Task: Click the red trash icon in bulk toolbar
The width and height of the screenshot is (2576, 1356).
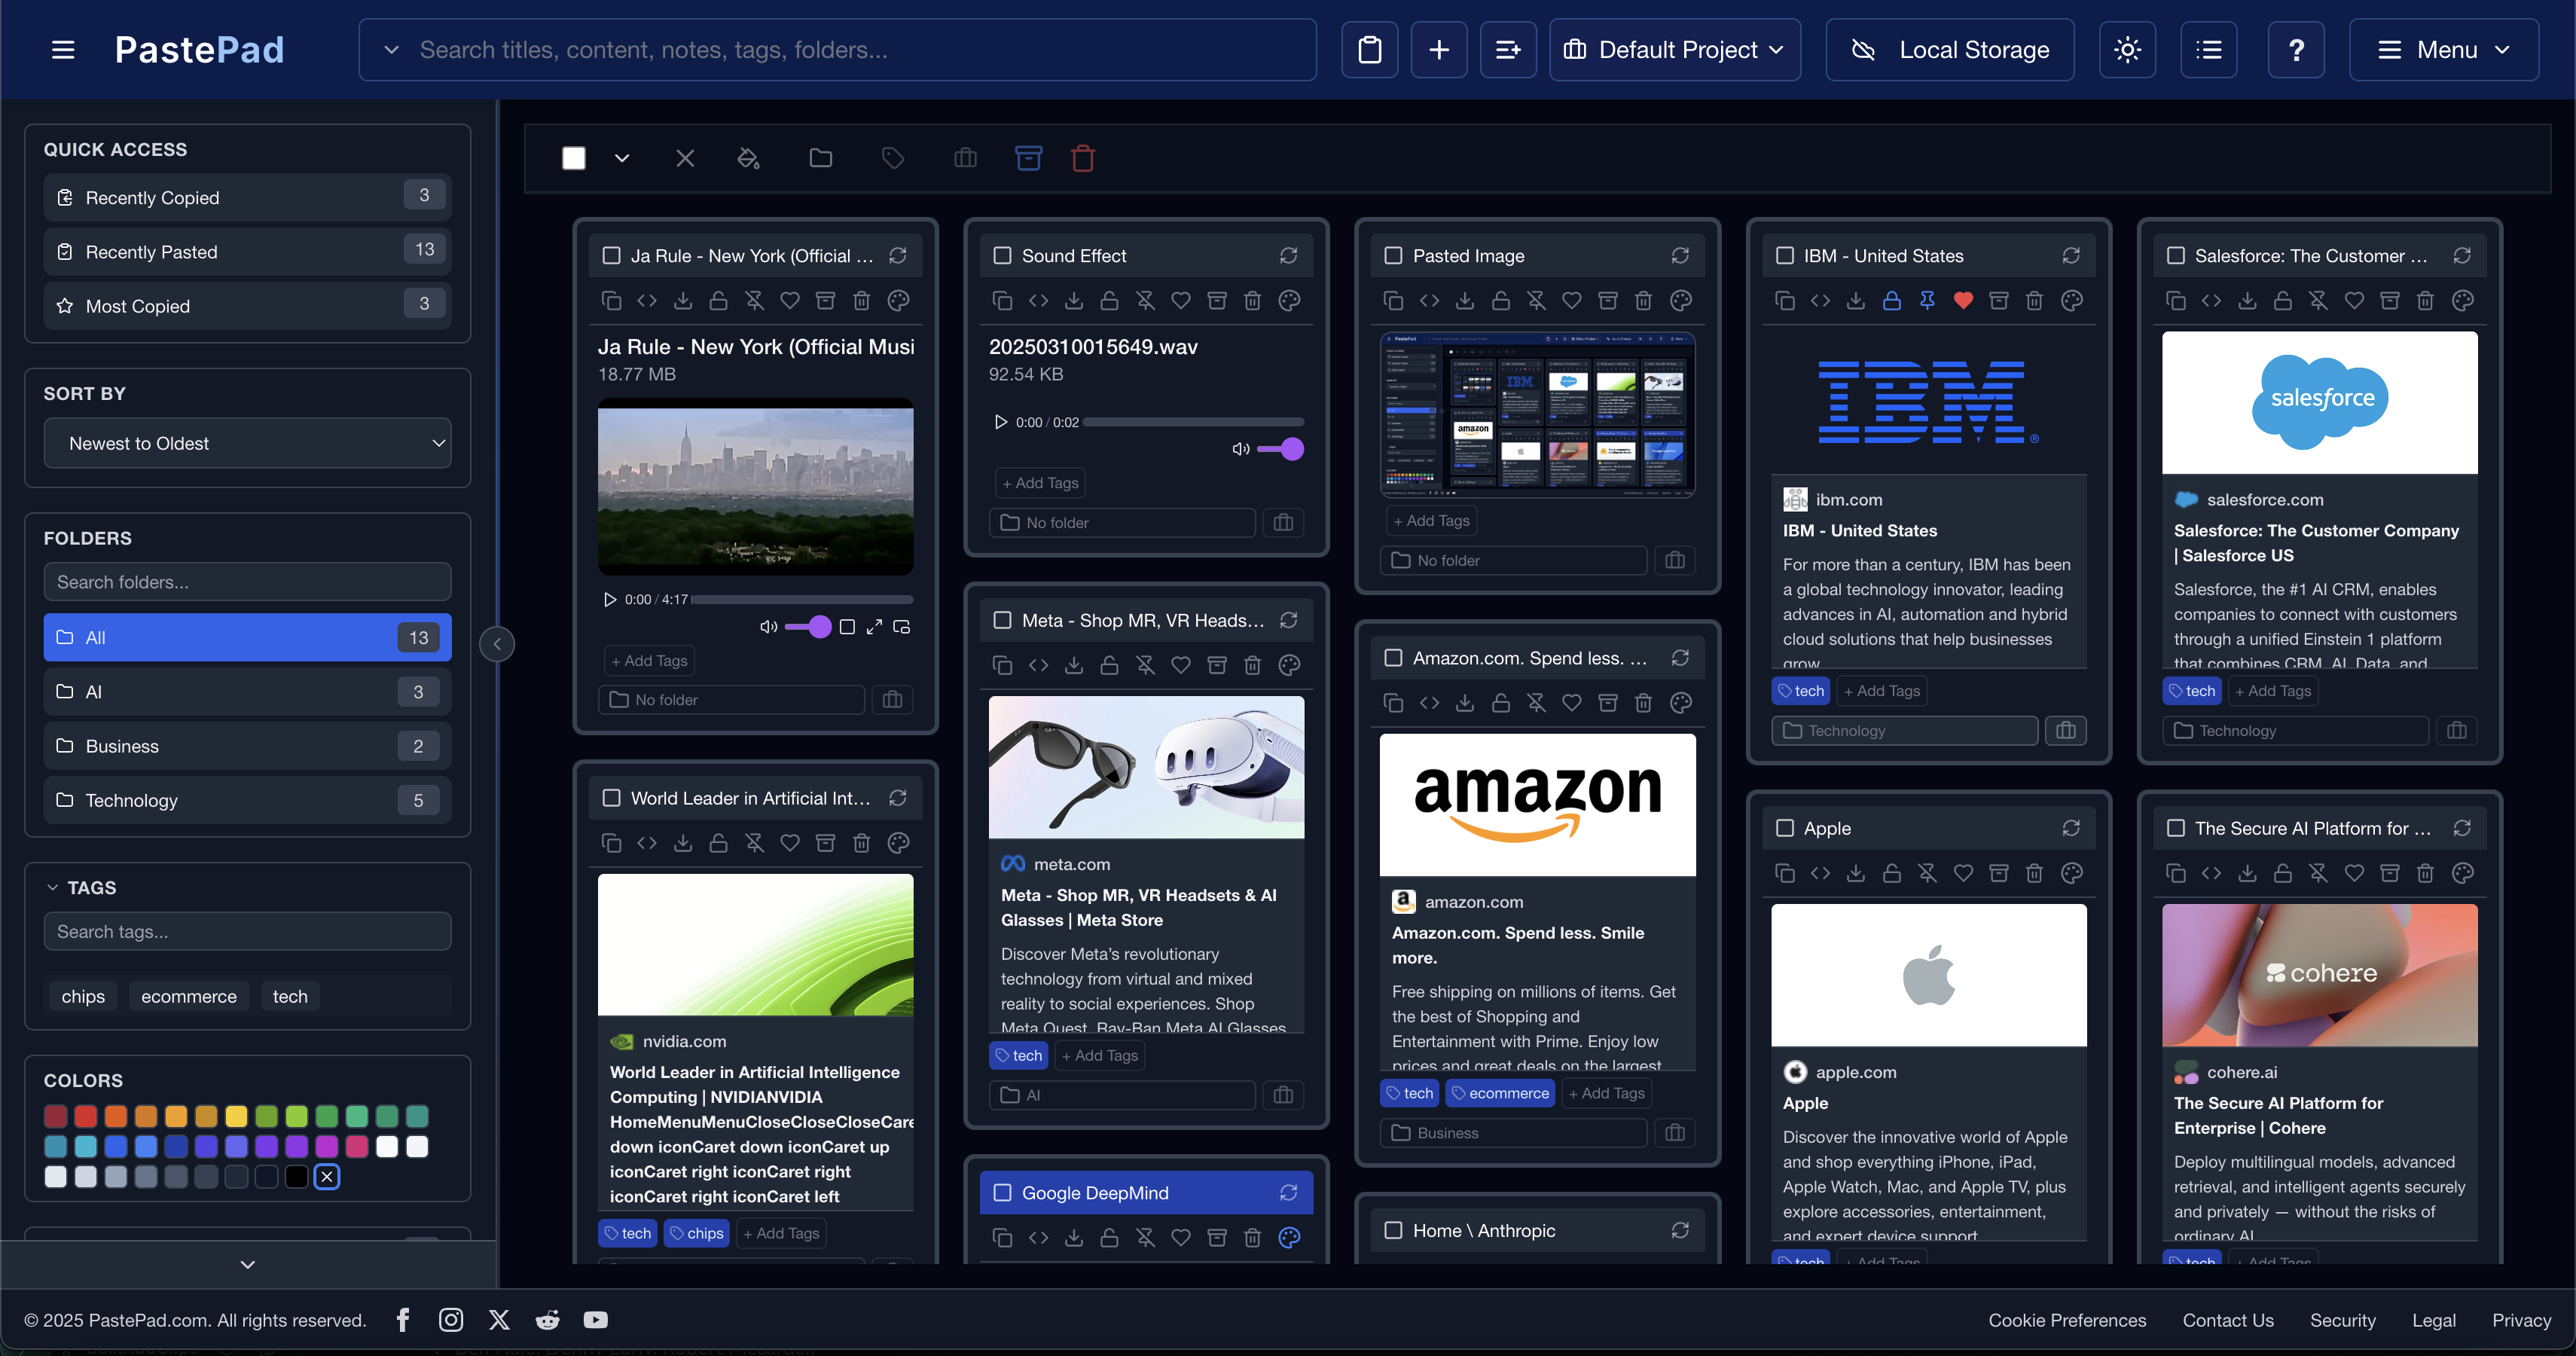Action: pos(1082,158)
